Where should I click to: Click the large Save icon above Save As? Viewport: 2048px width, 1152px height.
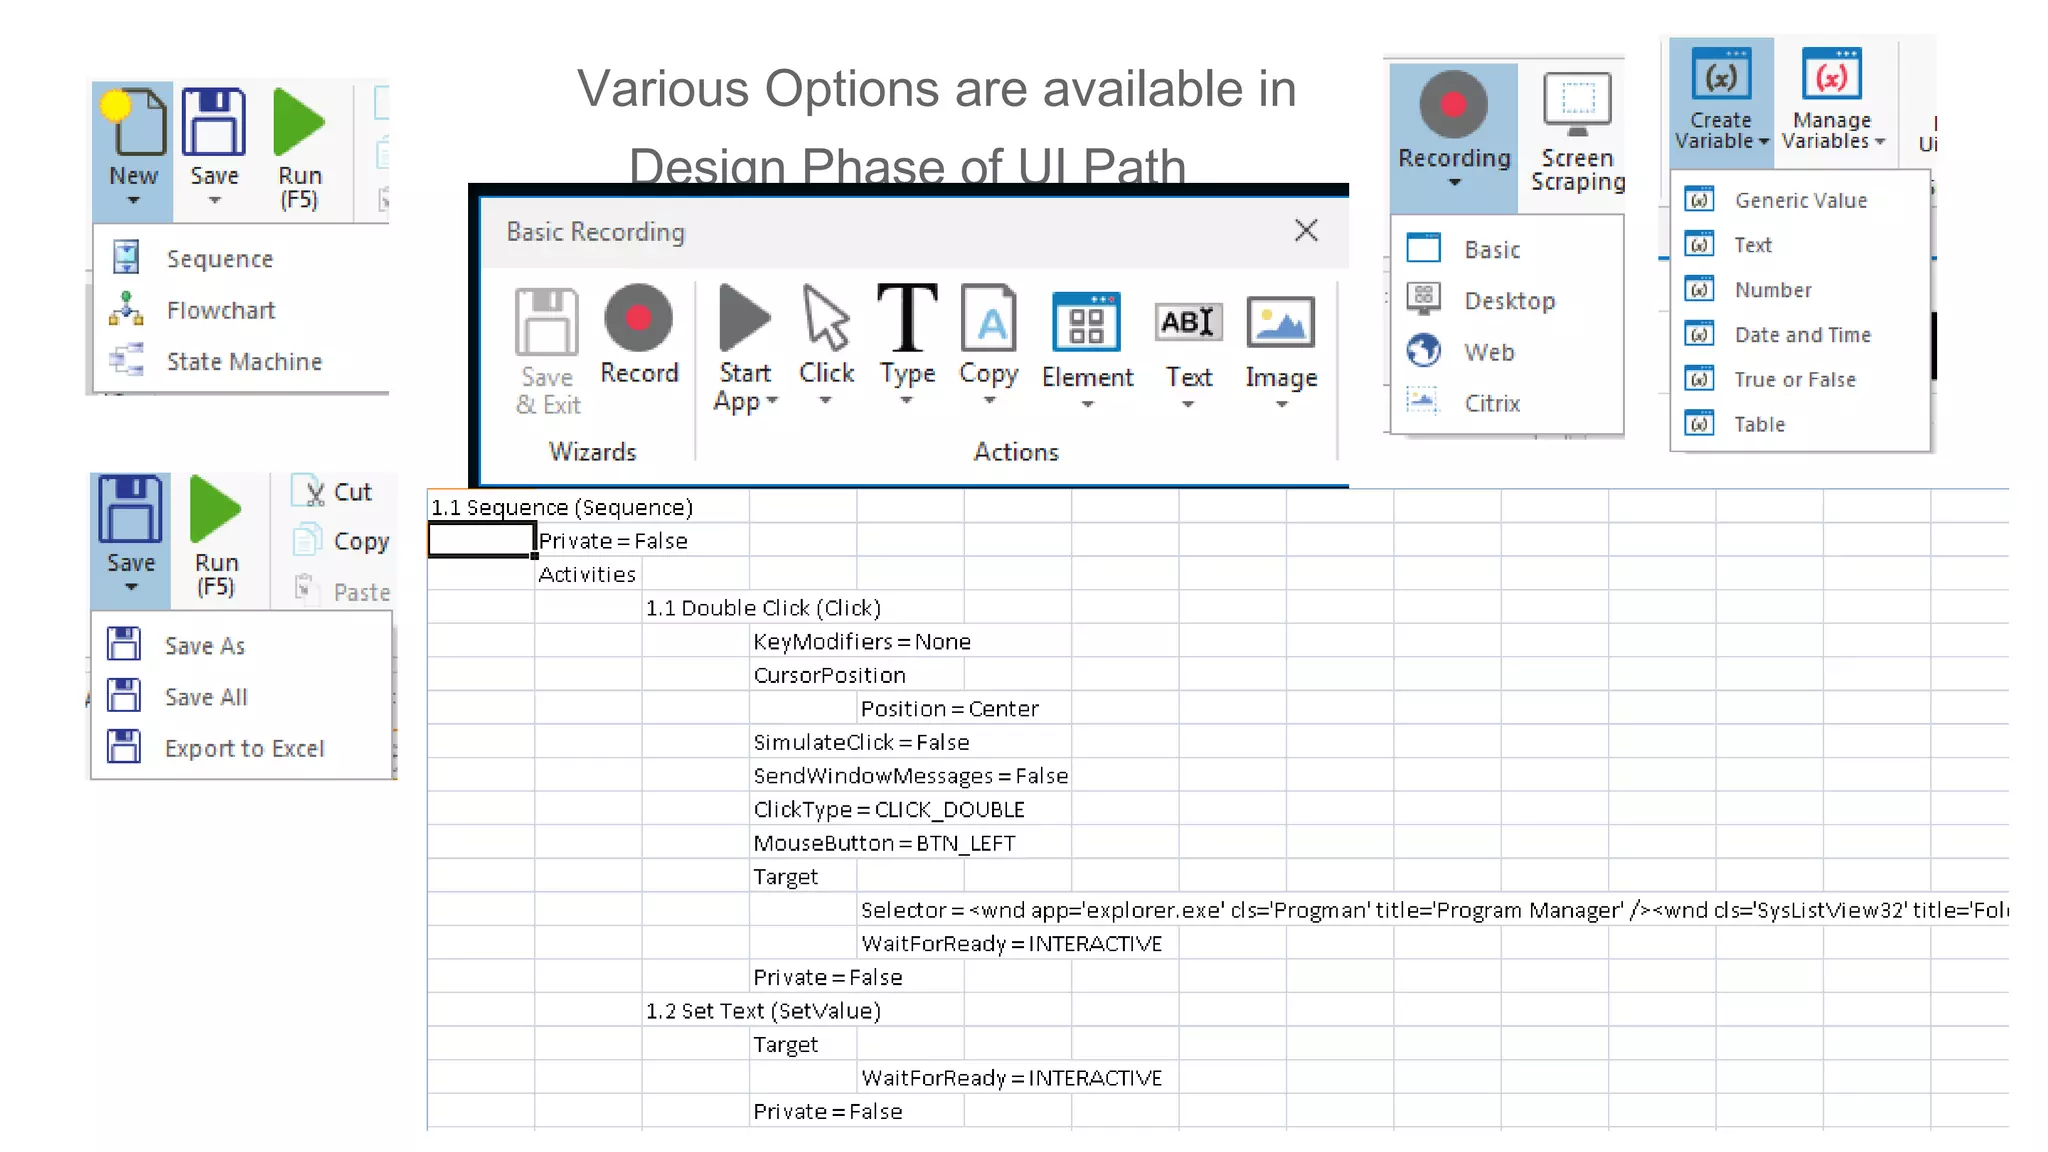[130, 509]
